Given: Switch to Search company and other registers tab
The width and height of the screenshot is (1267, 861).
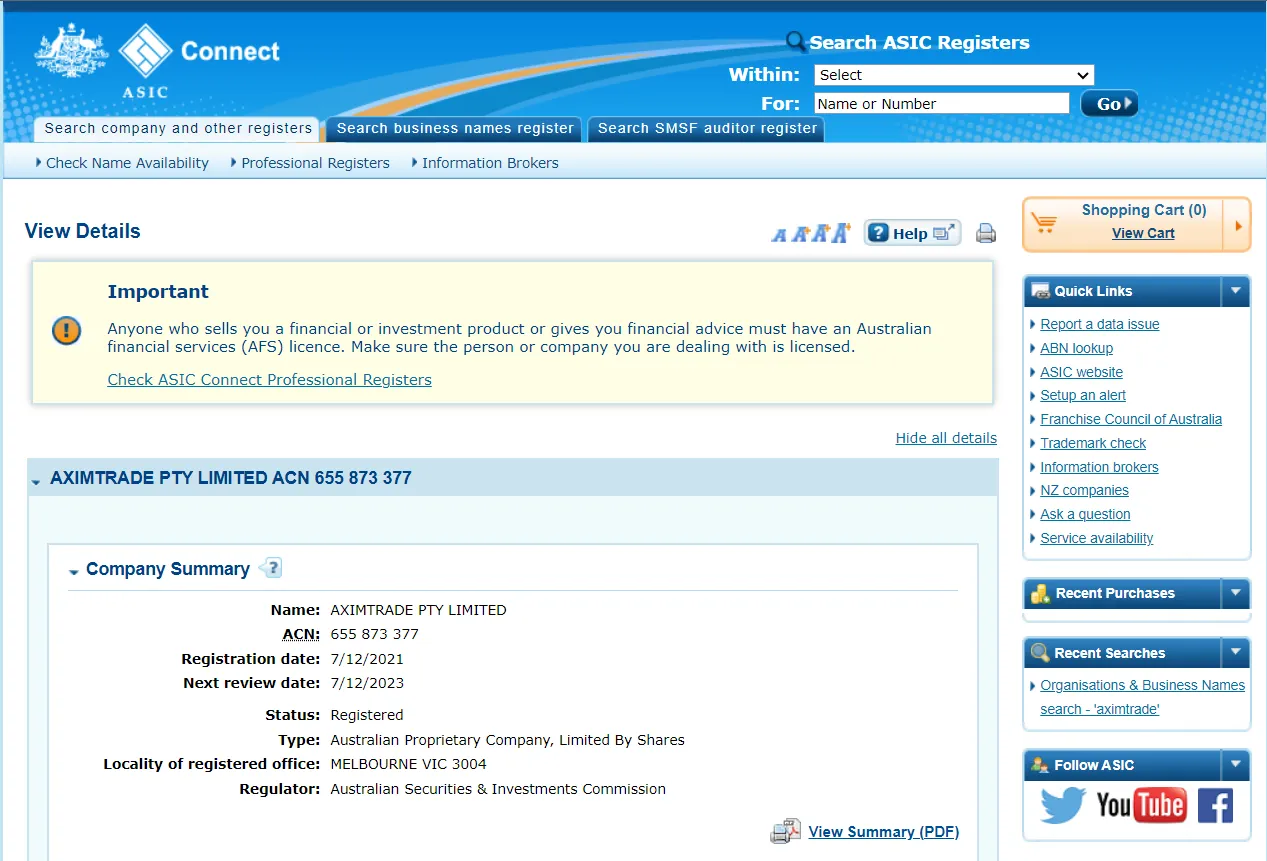Looking at the screenshot, I should (x=178, y=128).
